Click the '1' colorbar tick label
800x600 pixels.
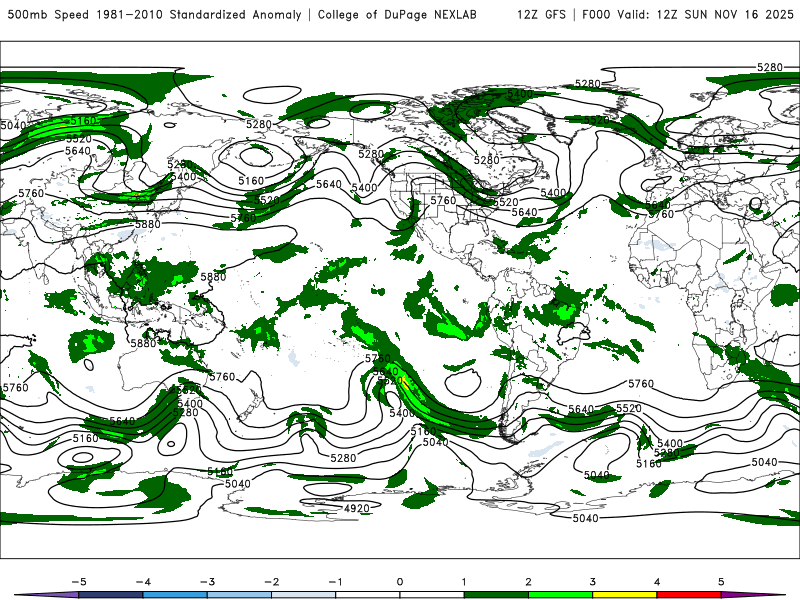(x=464, y=582)
